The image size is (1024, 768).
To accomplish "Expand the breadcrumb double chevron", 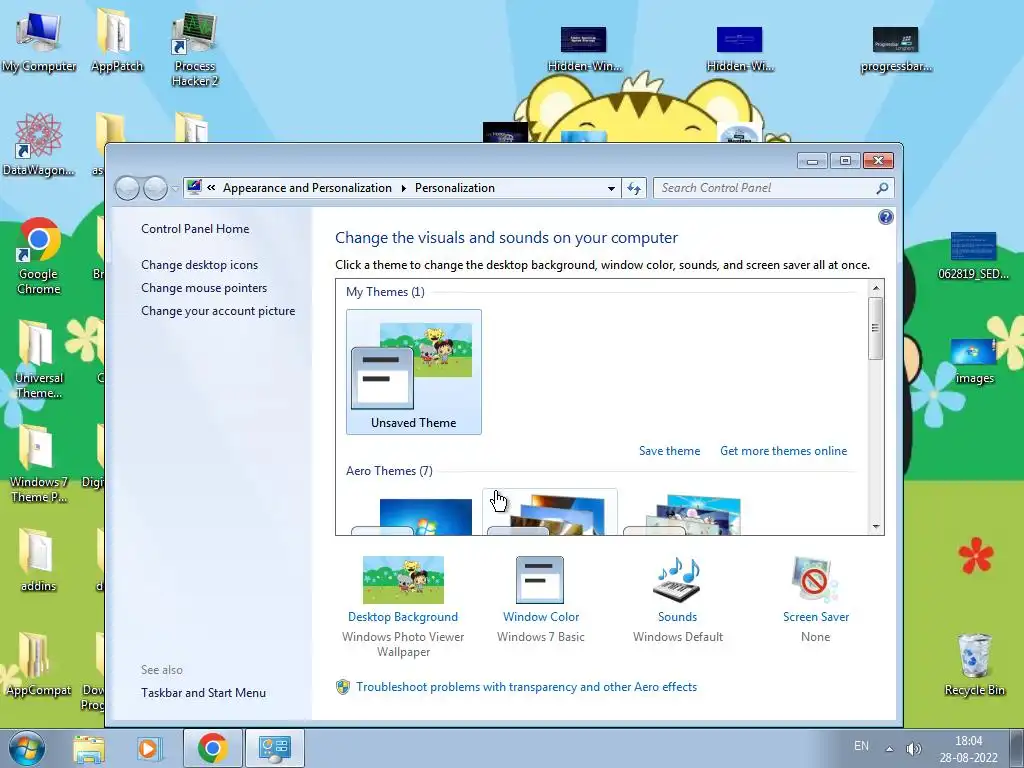I will click(x=211, y=188).
